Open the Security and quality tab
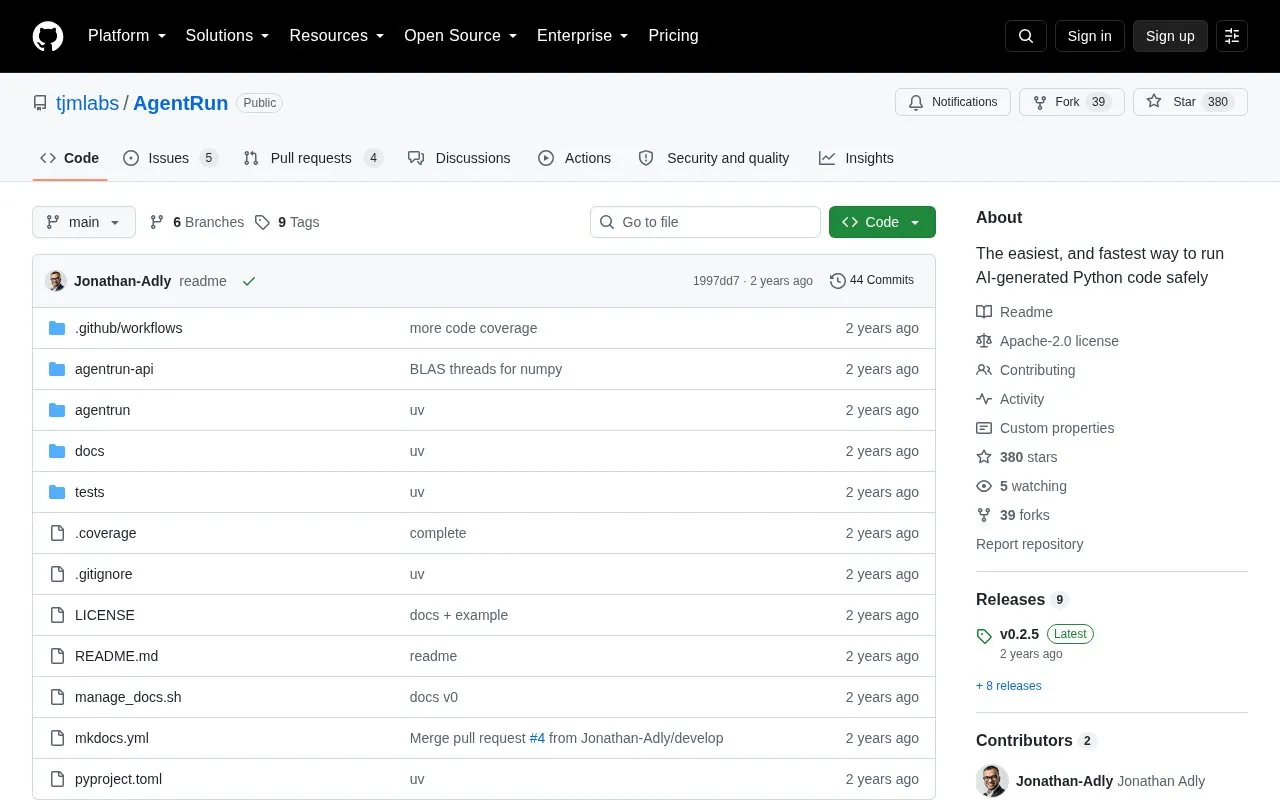Image resolution: width=1280 pixels, height=800 pixels. pos(714,158)
